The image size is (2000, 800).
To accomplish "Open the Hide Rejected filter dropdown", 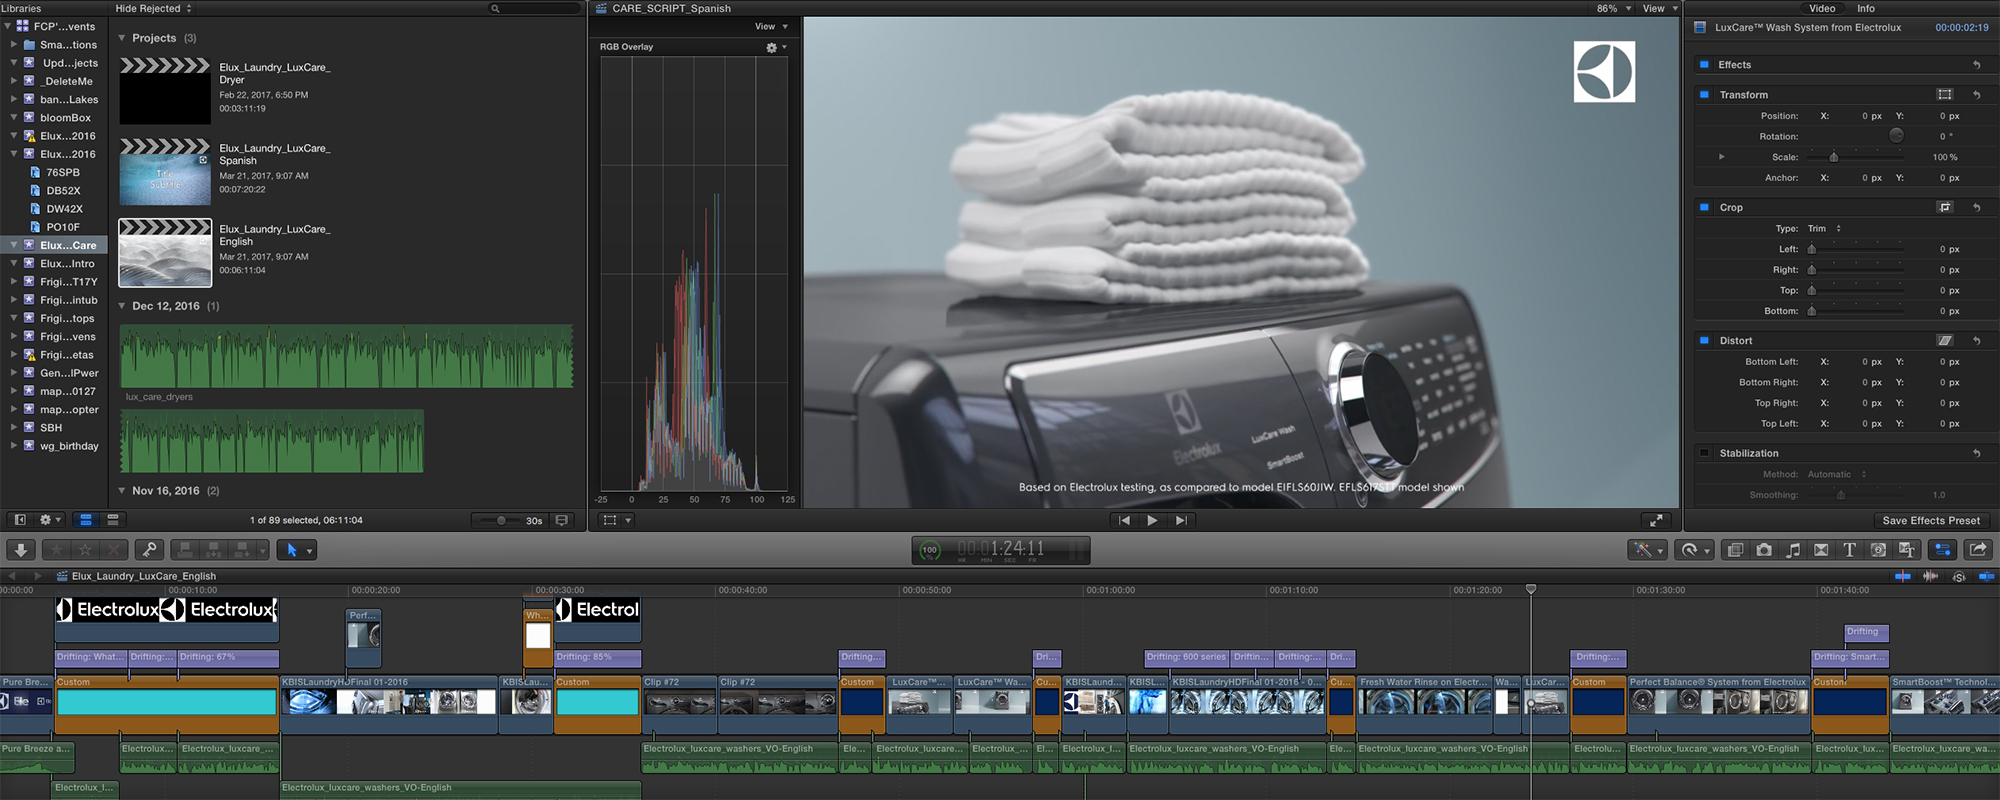I will (x=154, y=8).
